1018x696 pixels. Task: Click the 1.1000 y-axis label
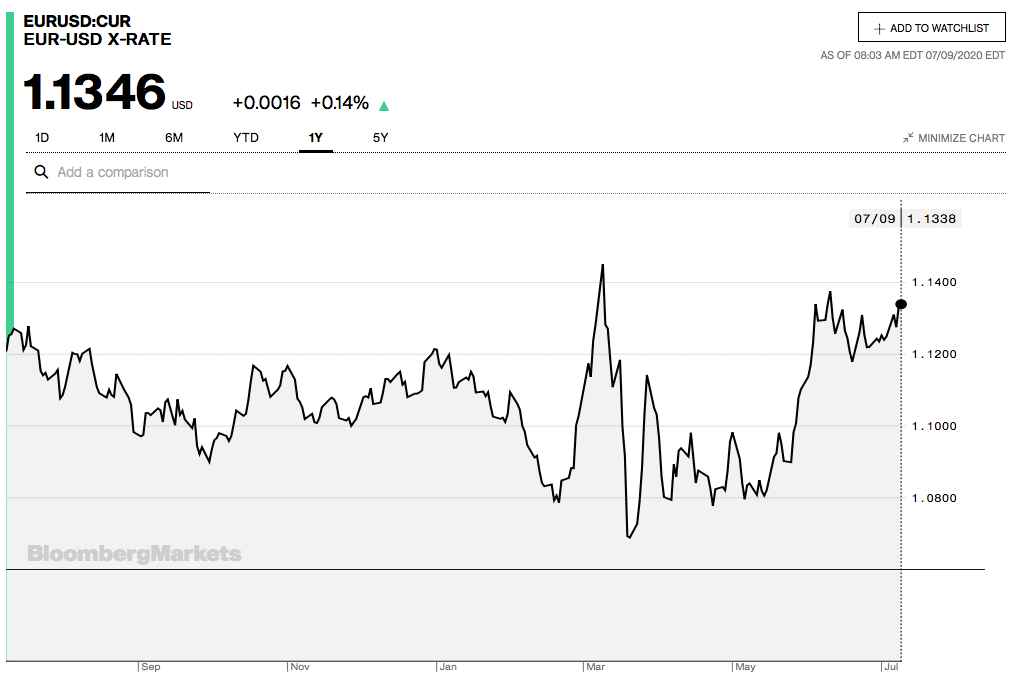(934, 427)
